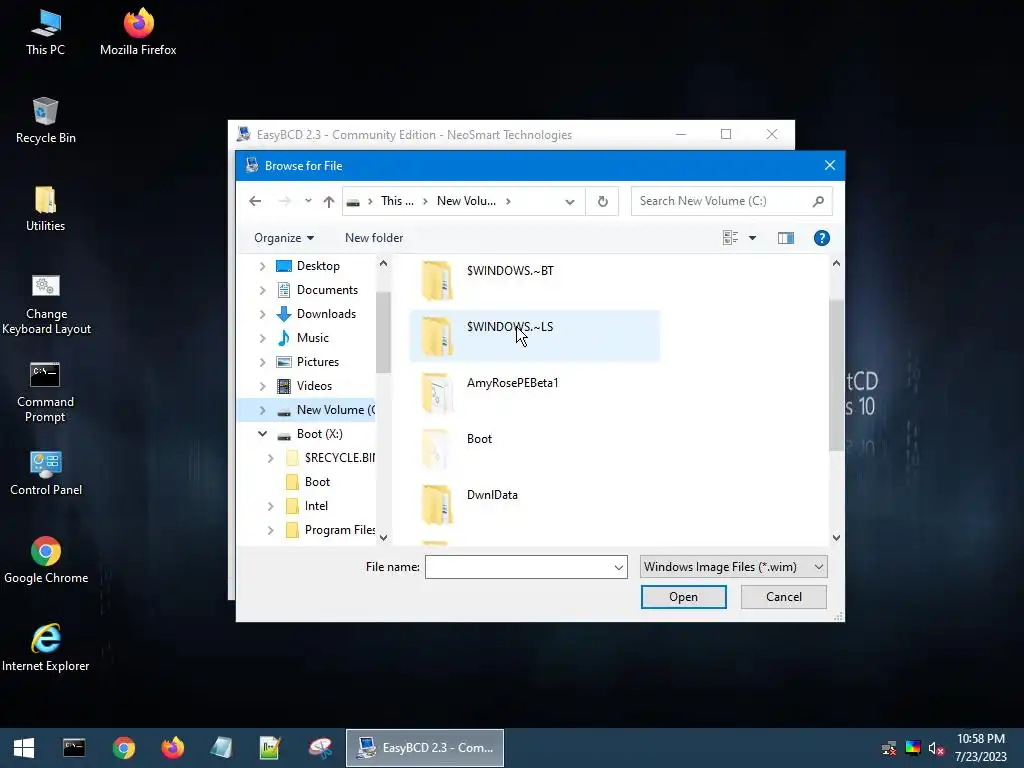
Task: Select the $WINDOWS.~BT folder
Action: [x=534, y=280]
